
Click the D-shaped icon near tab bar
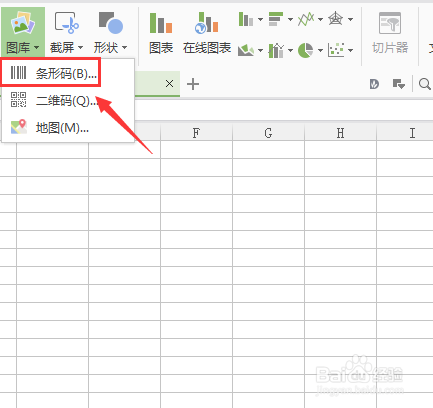click(374, 84)
